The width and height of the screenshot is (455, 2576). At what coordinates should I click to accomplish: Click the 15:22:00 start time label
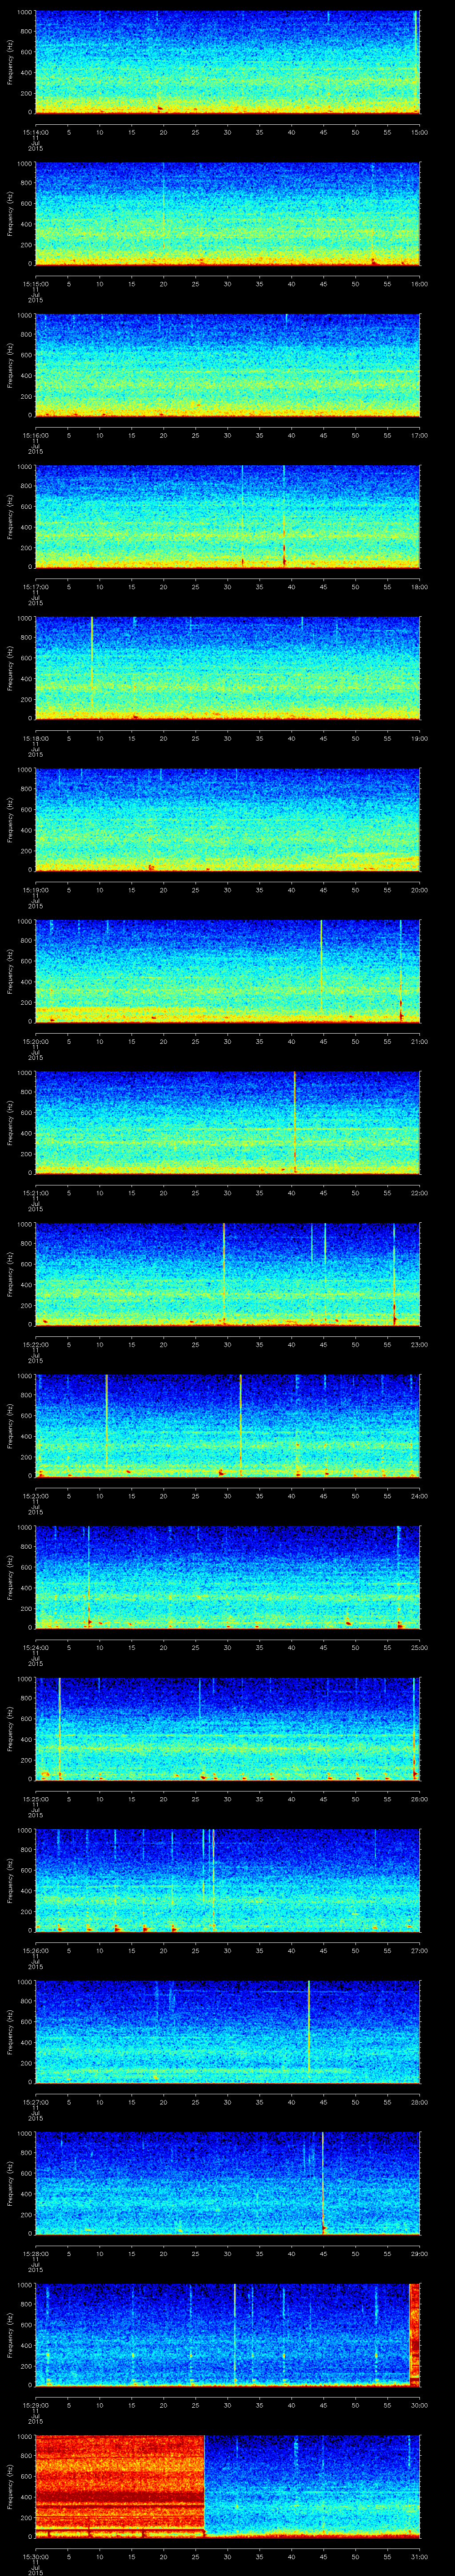[x=35, y=1344]
